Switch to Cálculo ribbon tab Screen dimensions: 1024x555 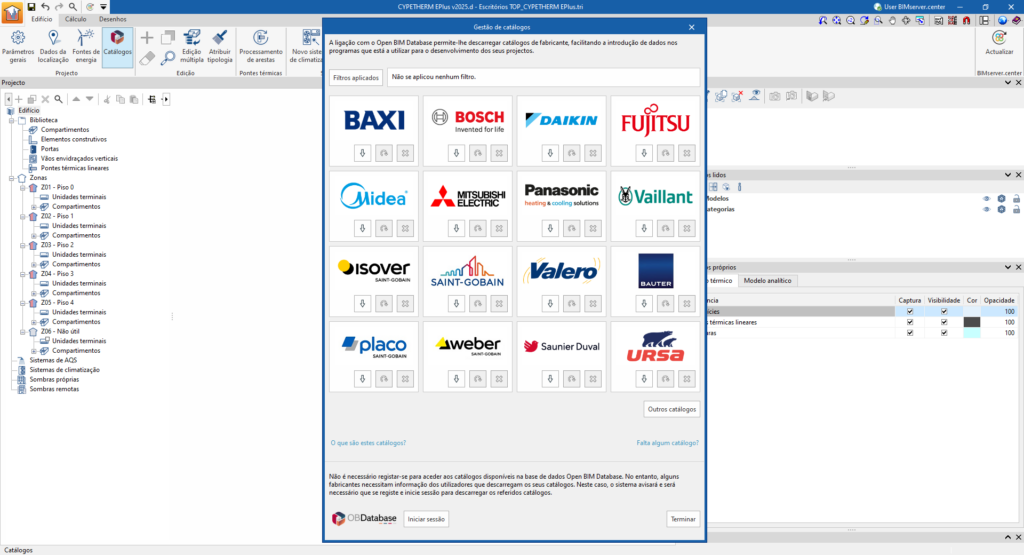point(75,19)
